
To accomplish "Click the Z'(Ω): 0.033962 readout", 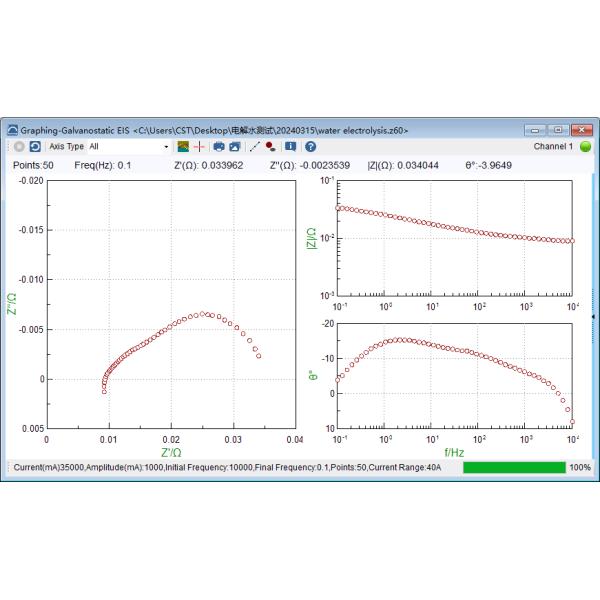I will [209, 165].
